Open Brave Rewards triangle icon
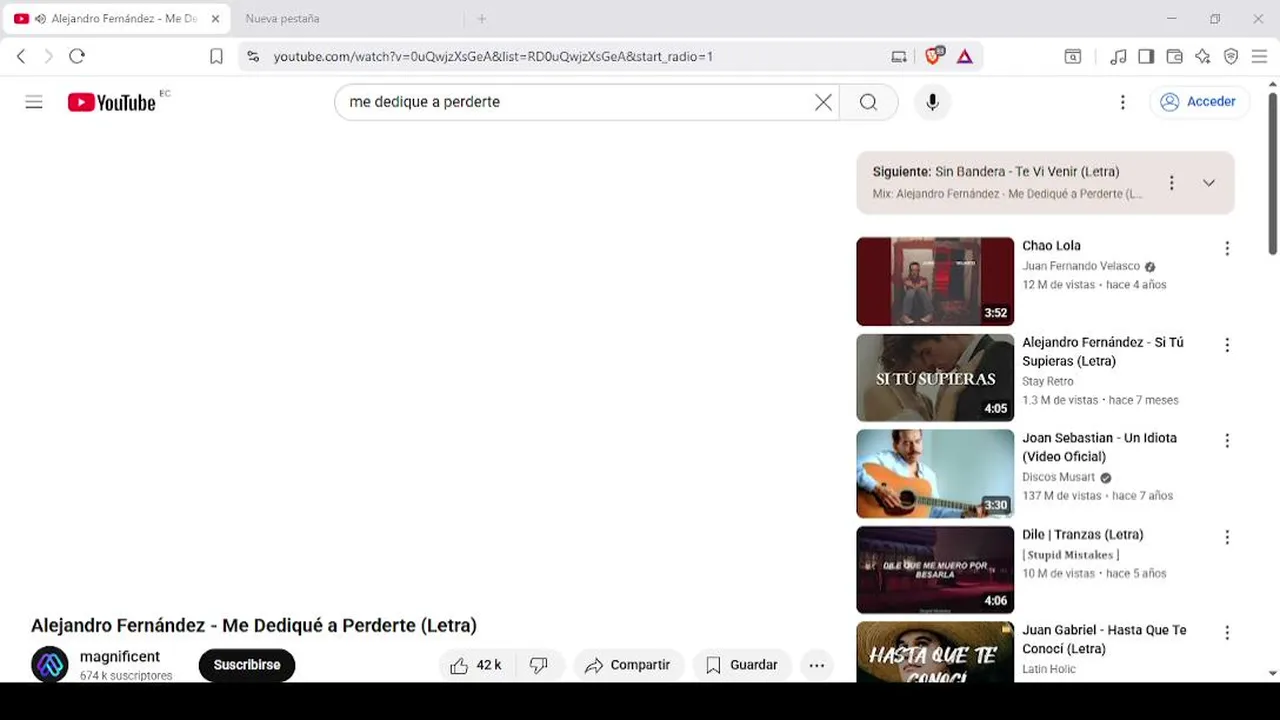 click(964, 57)
